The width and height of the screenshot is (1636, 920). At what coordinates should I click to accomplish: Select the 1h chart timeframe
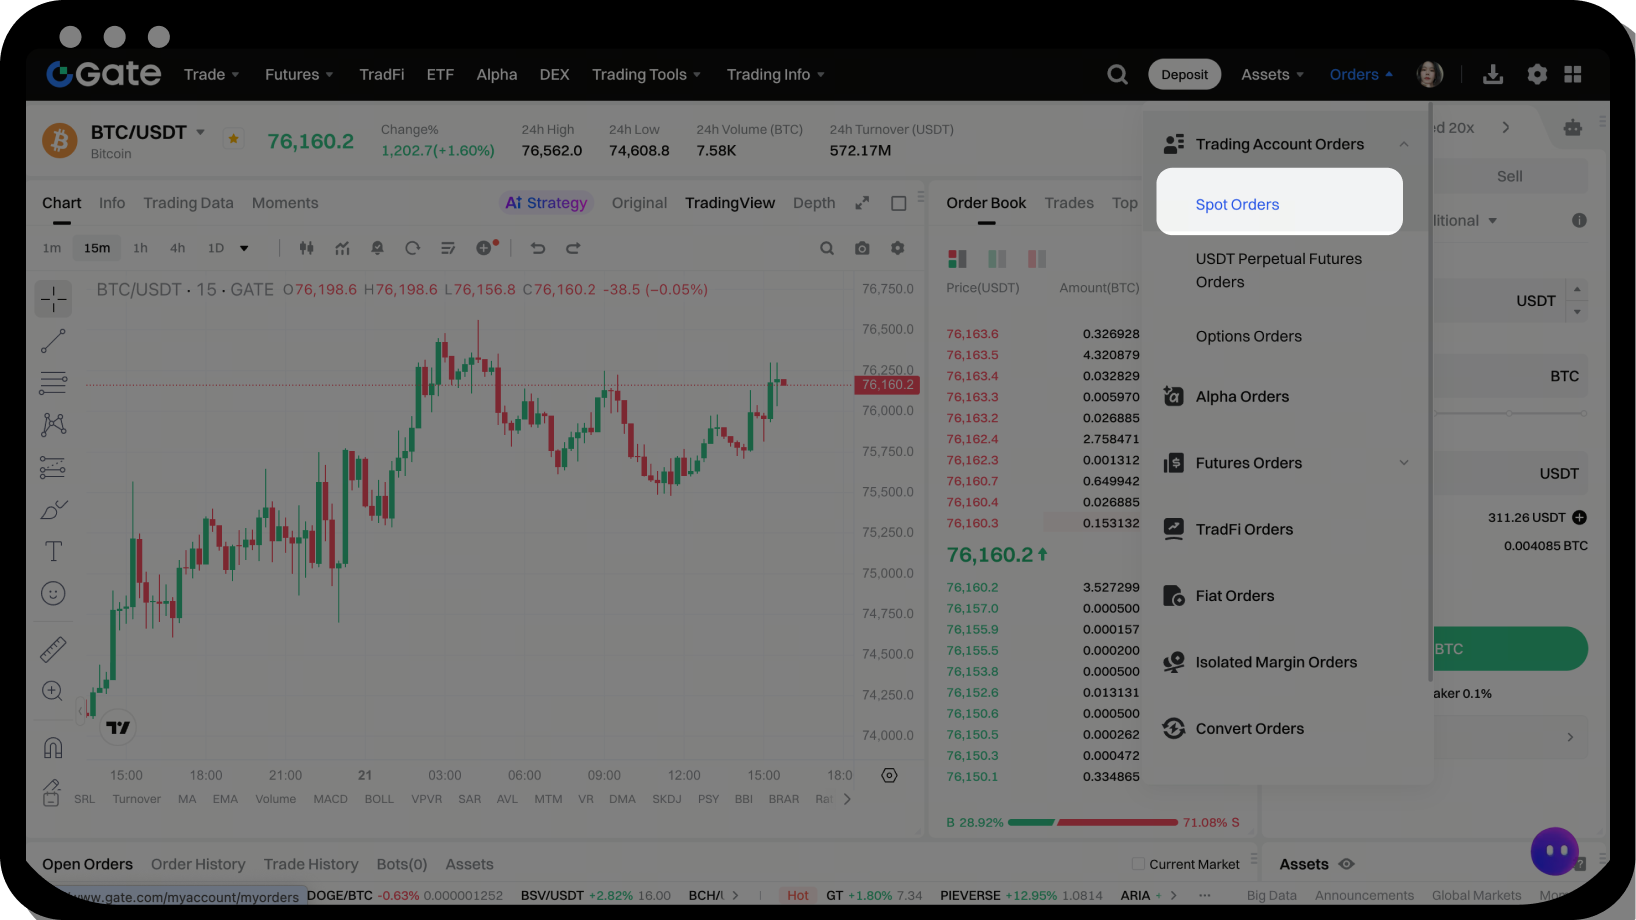140,248
